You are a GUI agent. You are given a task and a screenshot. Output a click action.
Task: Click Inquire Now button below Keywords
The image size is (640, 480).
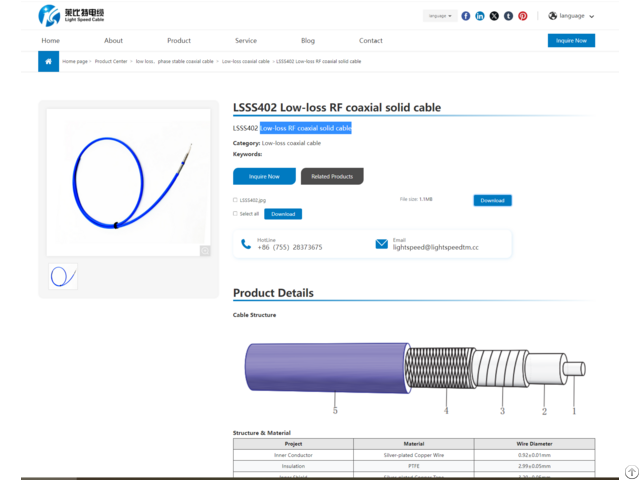click(264, 176)
